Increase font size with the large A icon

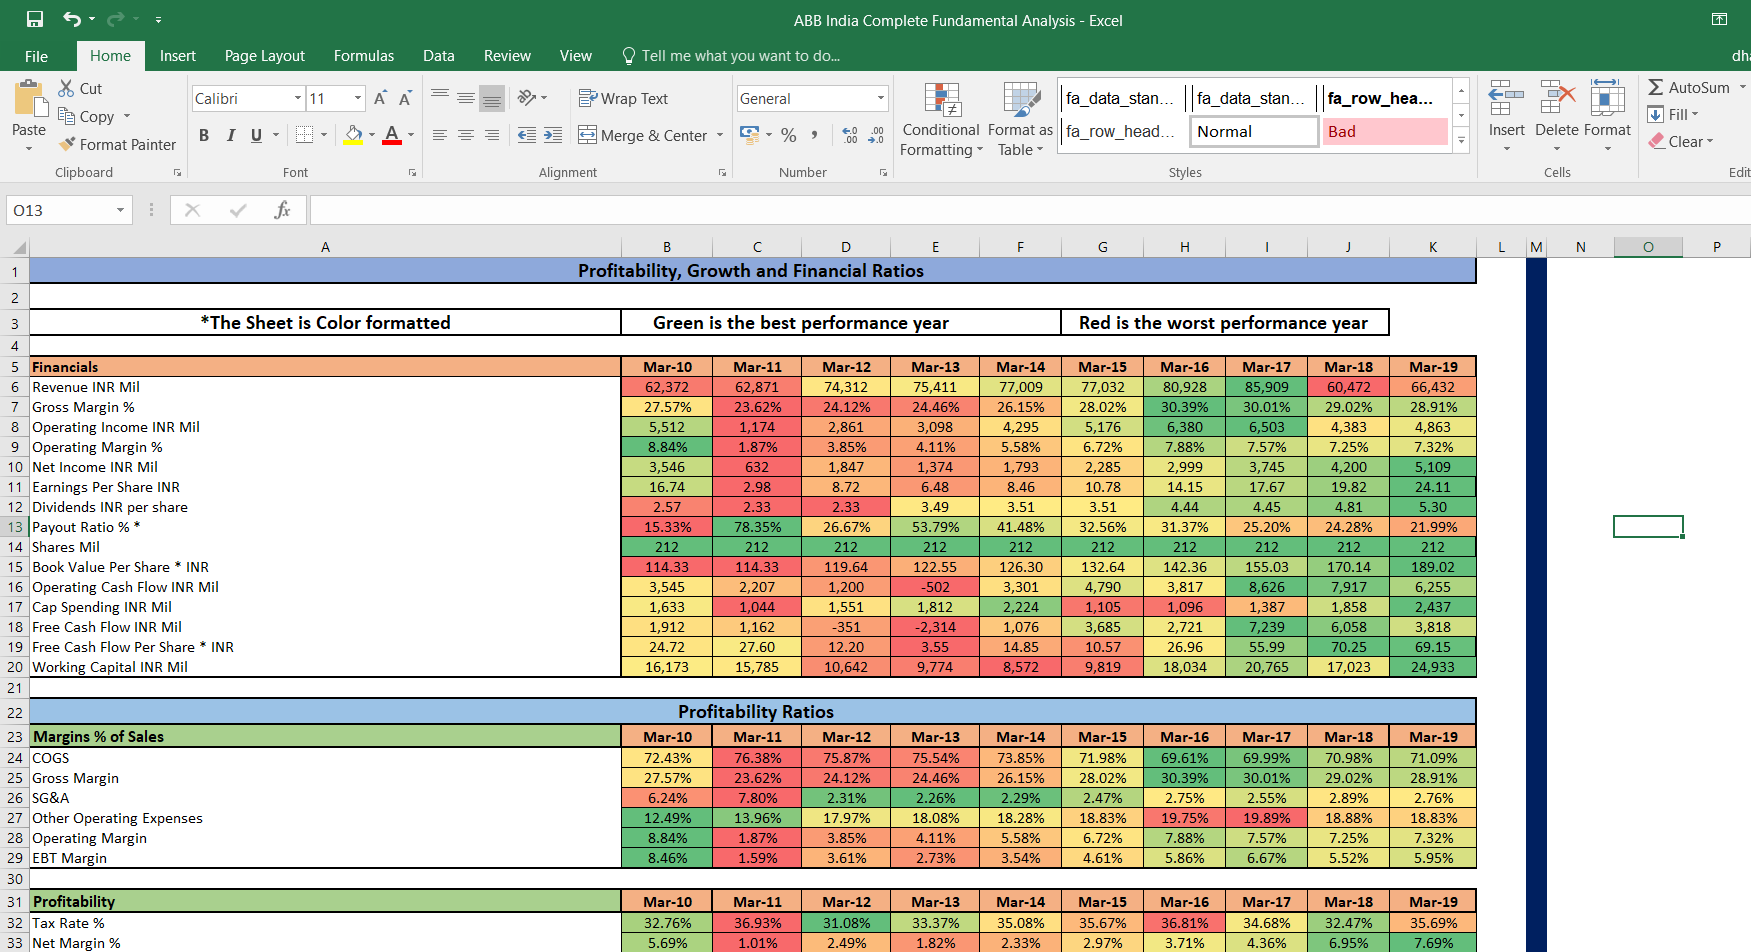point(380,98)
